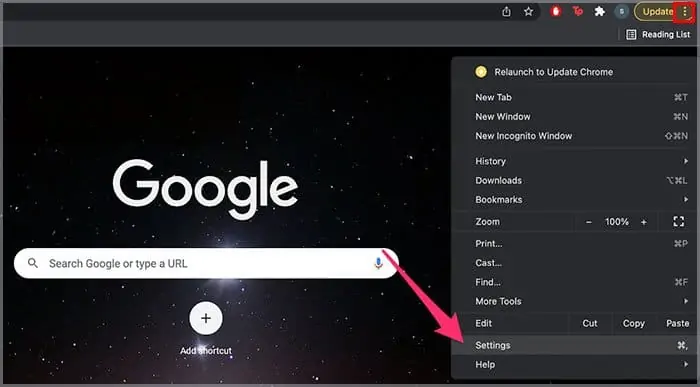This screenshot has height=387, width=700.
Task: Open the red shield extension icon
Action: pyautogui.click(x=556, y=12)
